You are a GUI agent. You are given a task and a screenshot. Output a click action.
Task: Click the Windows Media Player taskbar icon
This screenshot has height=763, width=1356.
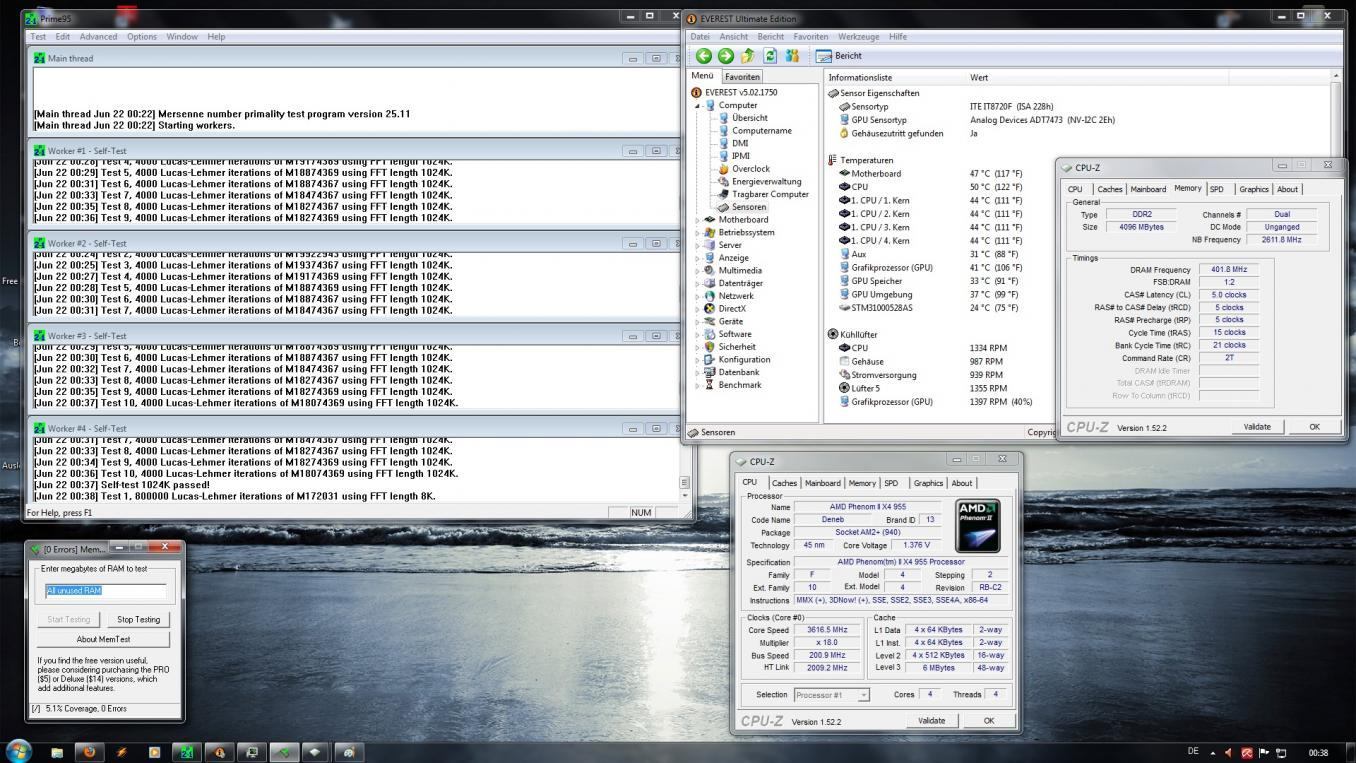(154, 751)
